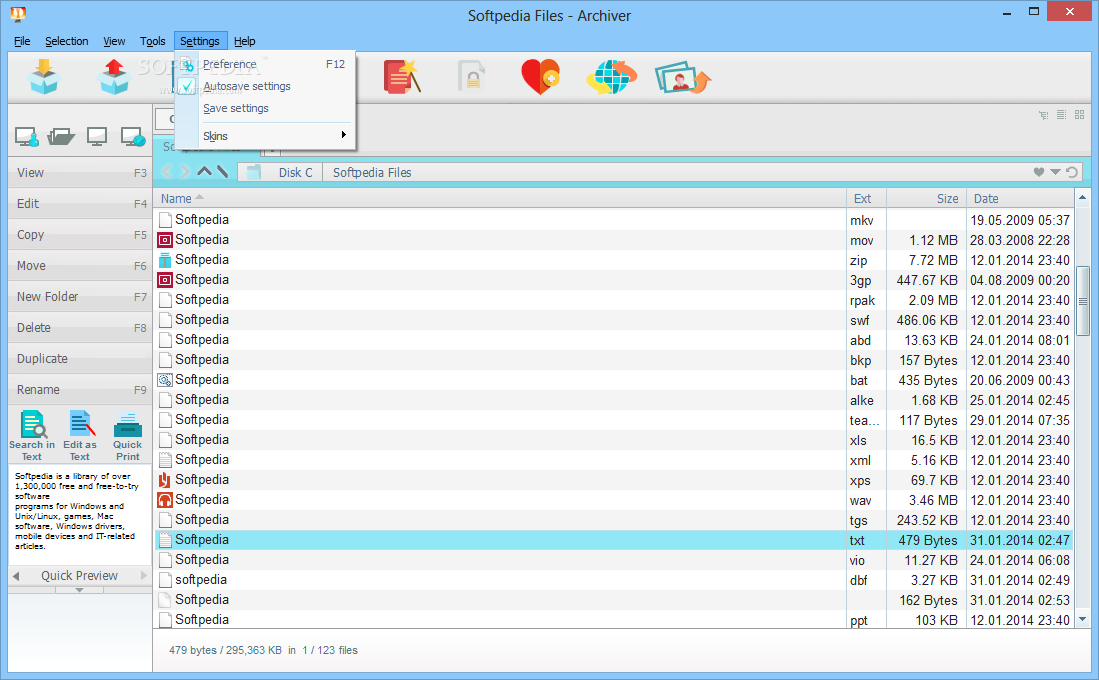Select the lowercase softpedia dbf file row
The width and height of the screenshot is (1099, 680).
[613, 580]
